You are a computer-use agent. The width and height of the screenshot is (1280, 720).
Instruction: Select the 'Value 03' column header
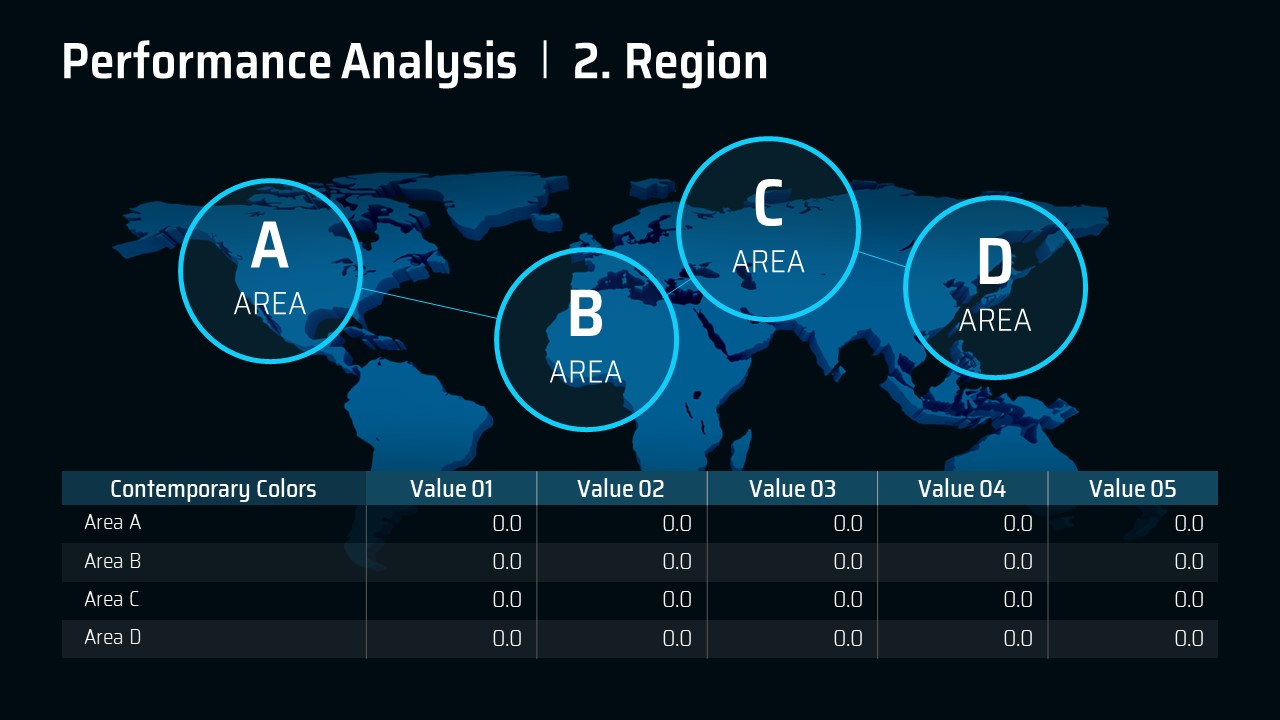[x=792, y=489]
